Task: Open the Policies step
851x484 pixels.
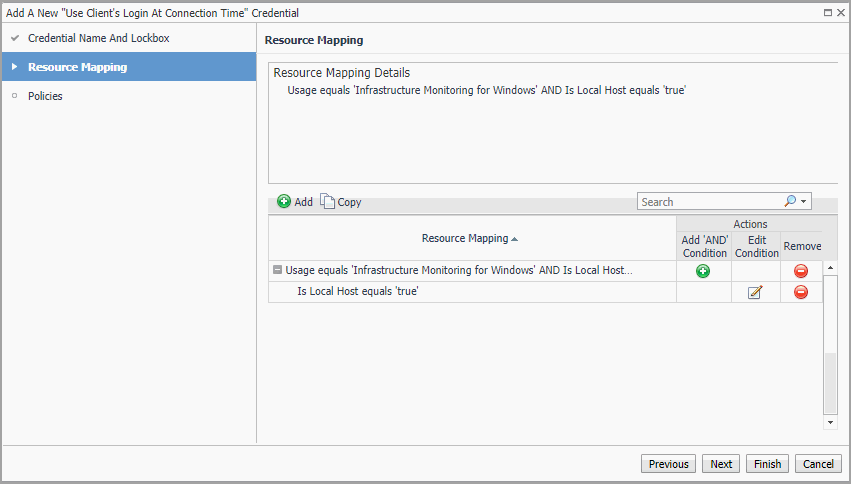Action: point(45,96)
